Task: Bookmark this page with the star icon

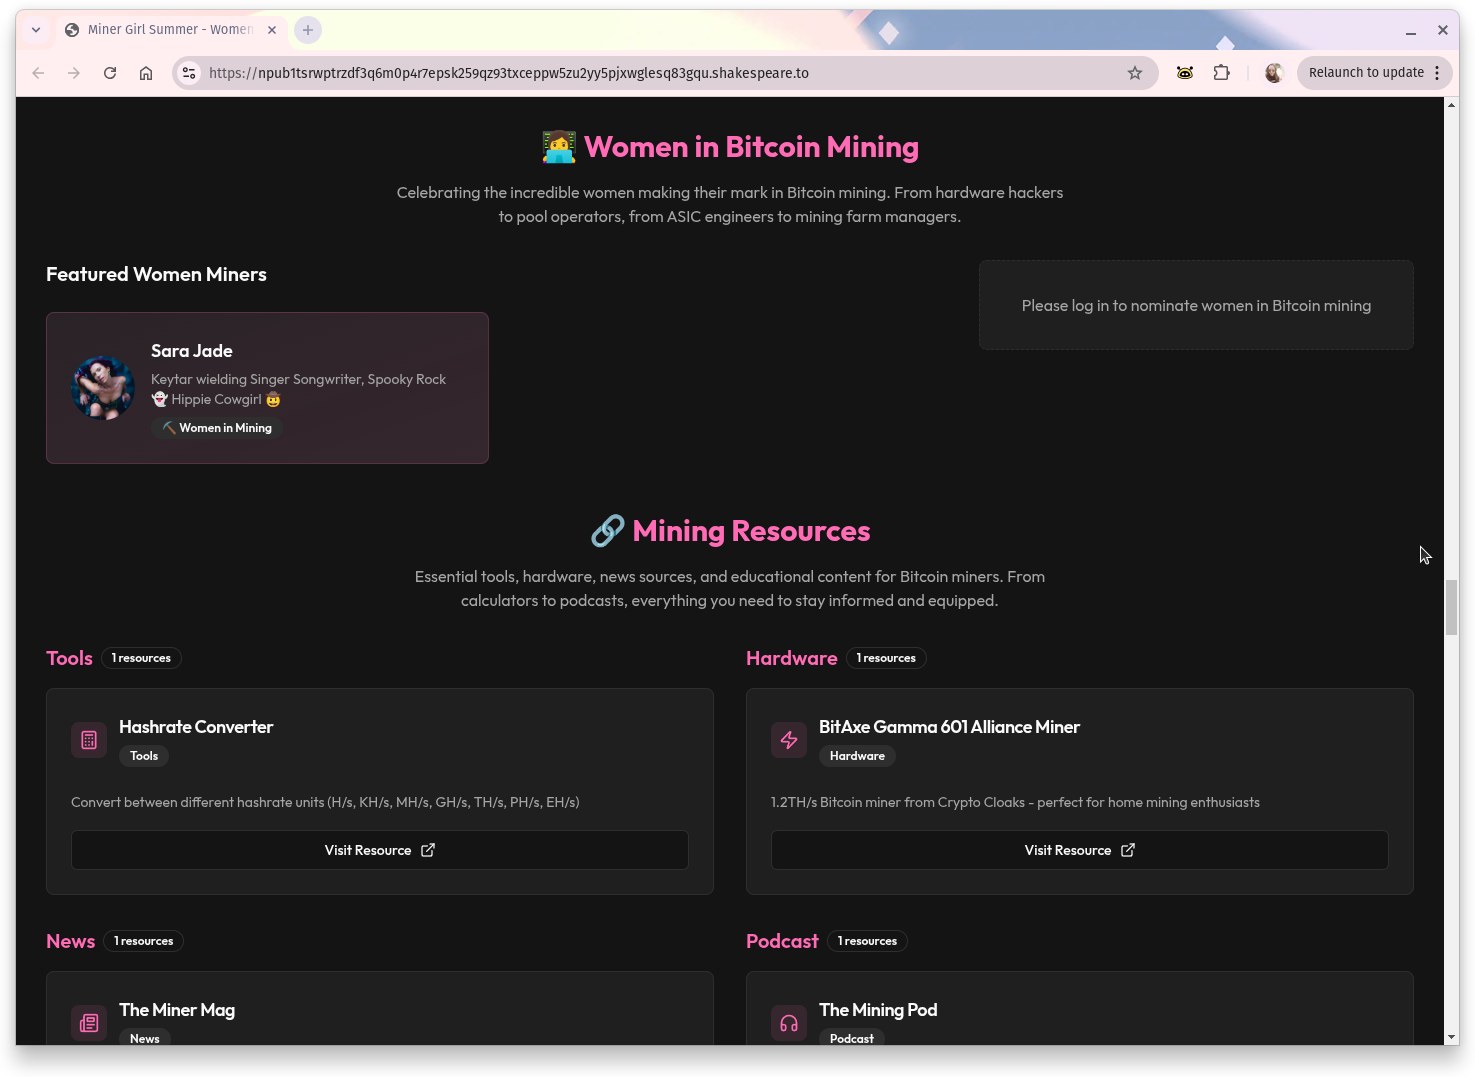Action: [x=1134, y=73]
